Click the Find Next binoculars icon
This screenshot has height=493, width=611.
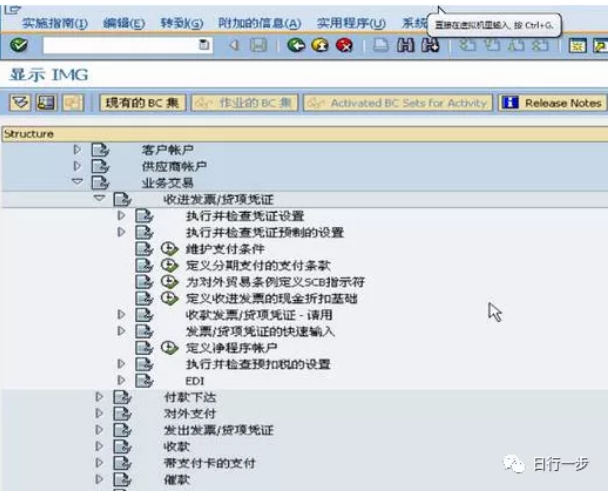point(430,46)
